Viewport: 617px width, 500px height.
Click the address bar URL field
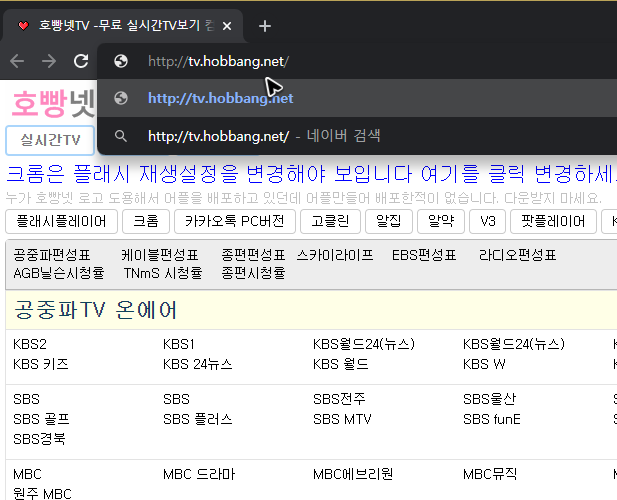coord(357,61)
